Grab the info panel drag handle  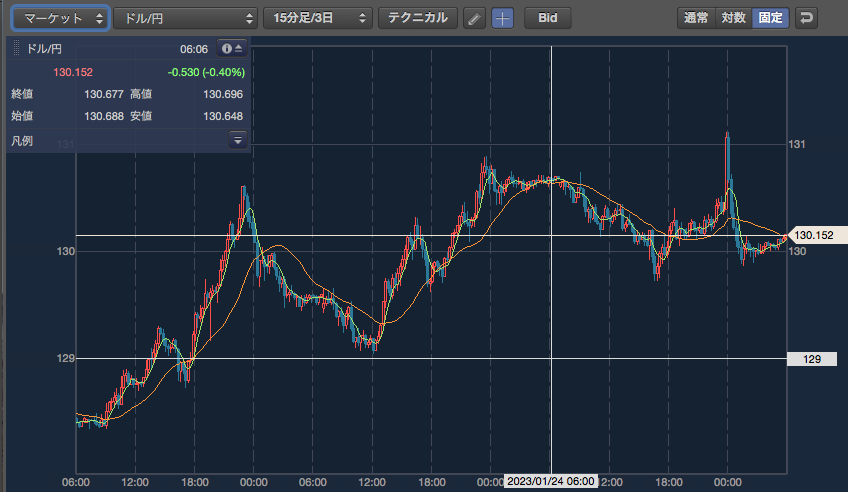coord(16,49)
